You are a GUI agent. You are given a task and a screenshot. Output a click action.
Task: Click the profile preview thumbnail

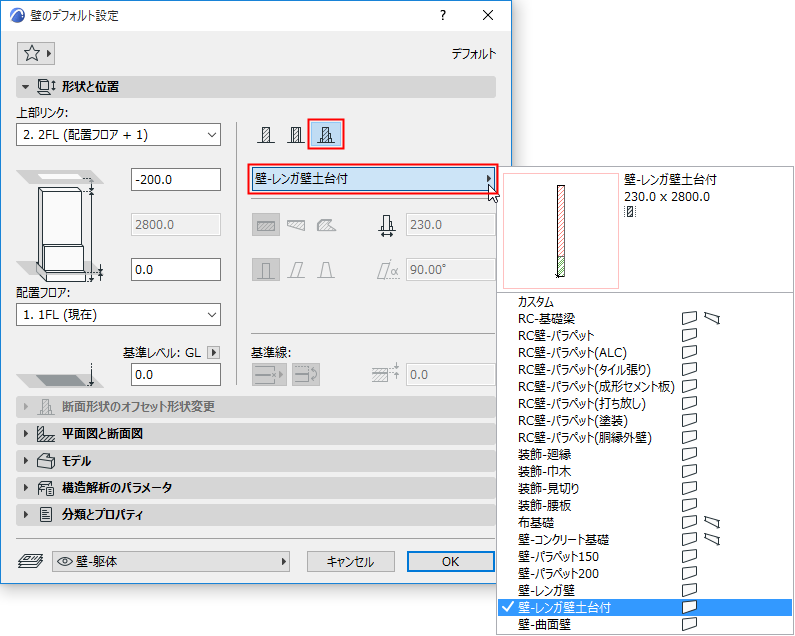click(561, 231)
